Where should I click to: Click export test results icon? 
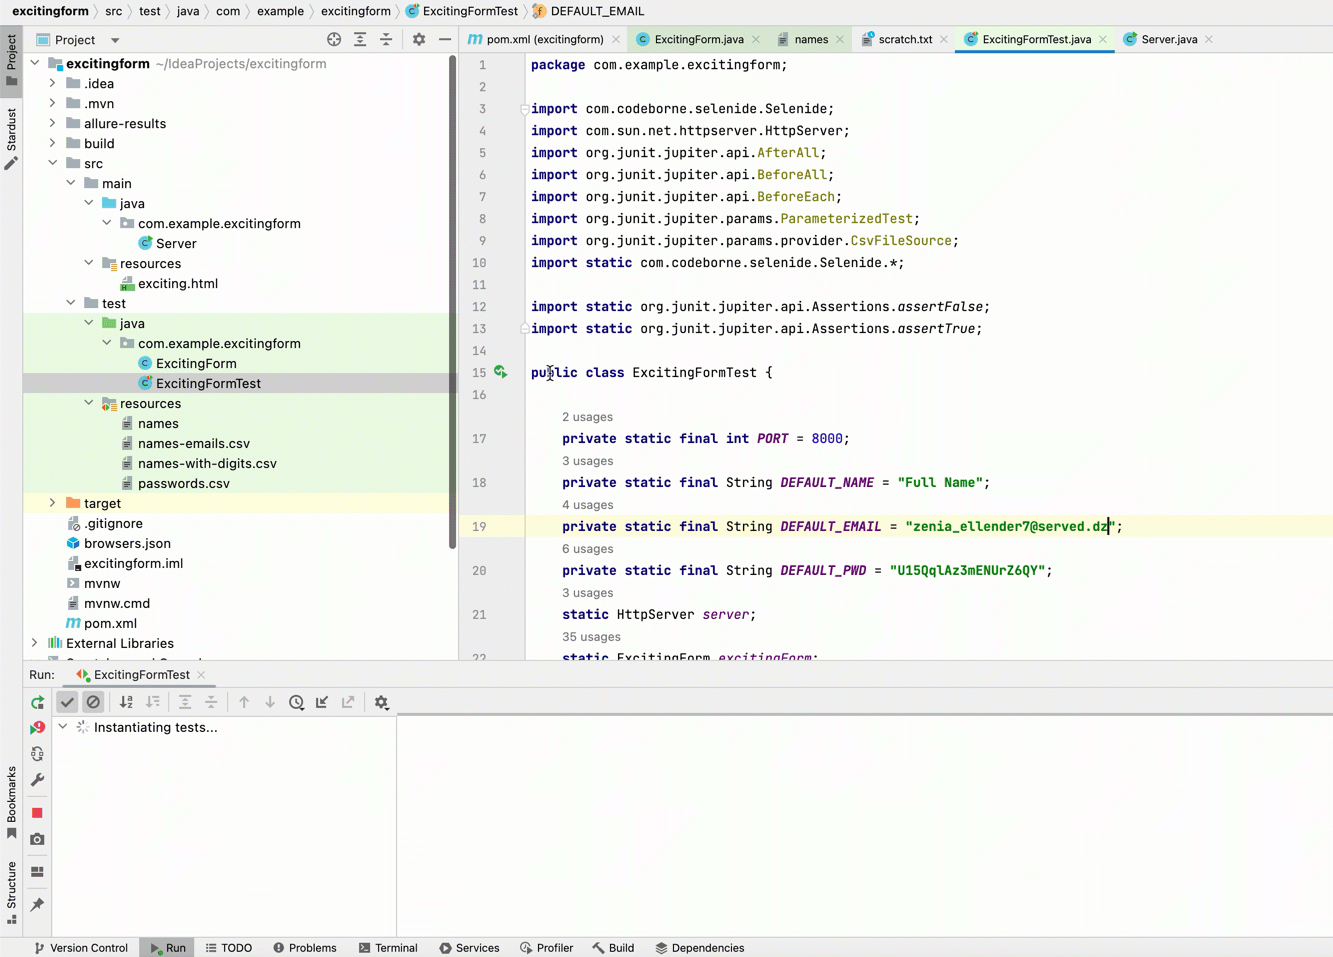click(x=348, y=703)
